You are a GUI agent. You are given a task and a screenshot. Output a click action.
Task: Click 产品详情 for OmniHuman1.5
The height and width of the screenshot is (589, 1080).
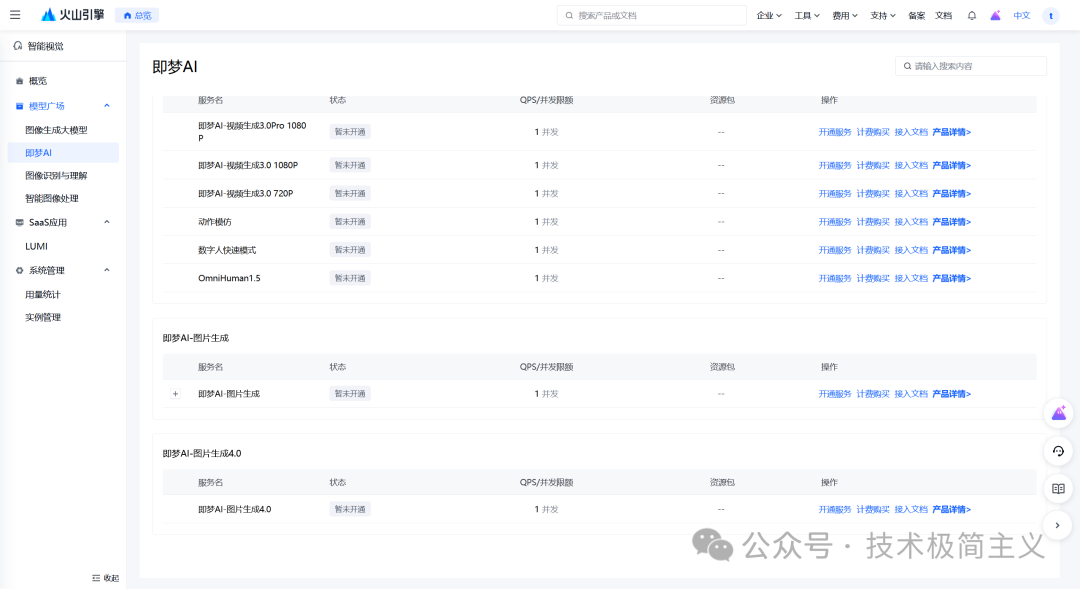pos(951,278)
